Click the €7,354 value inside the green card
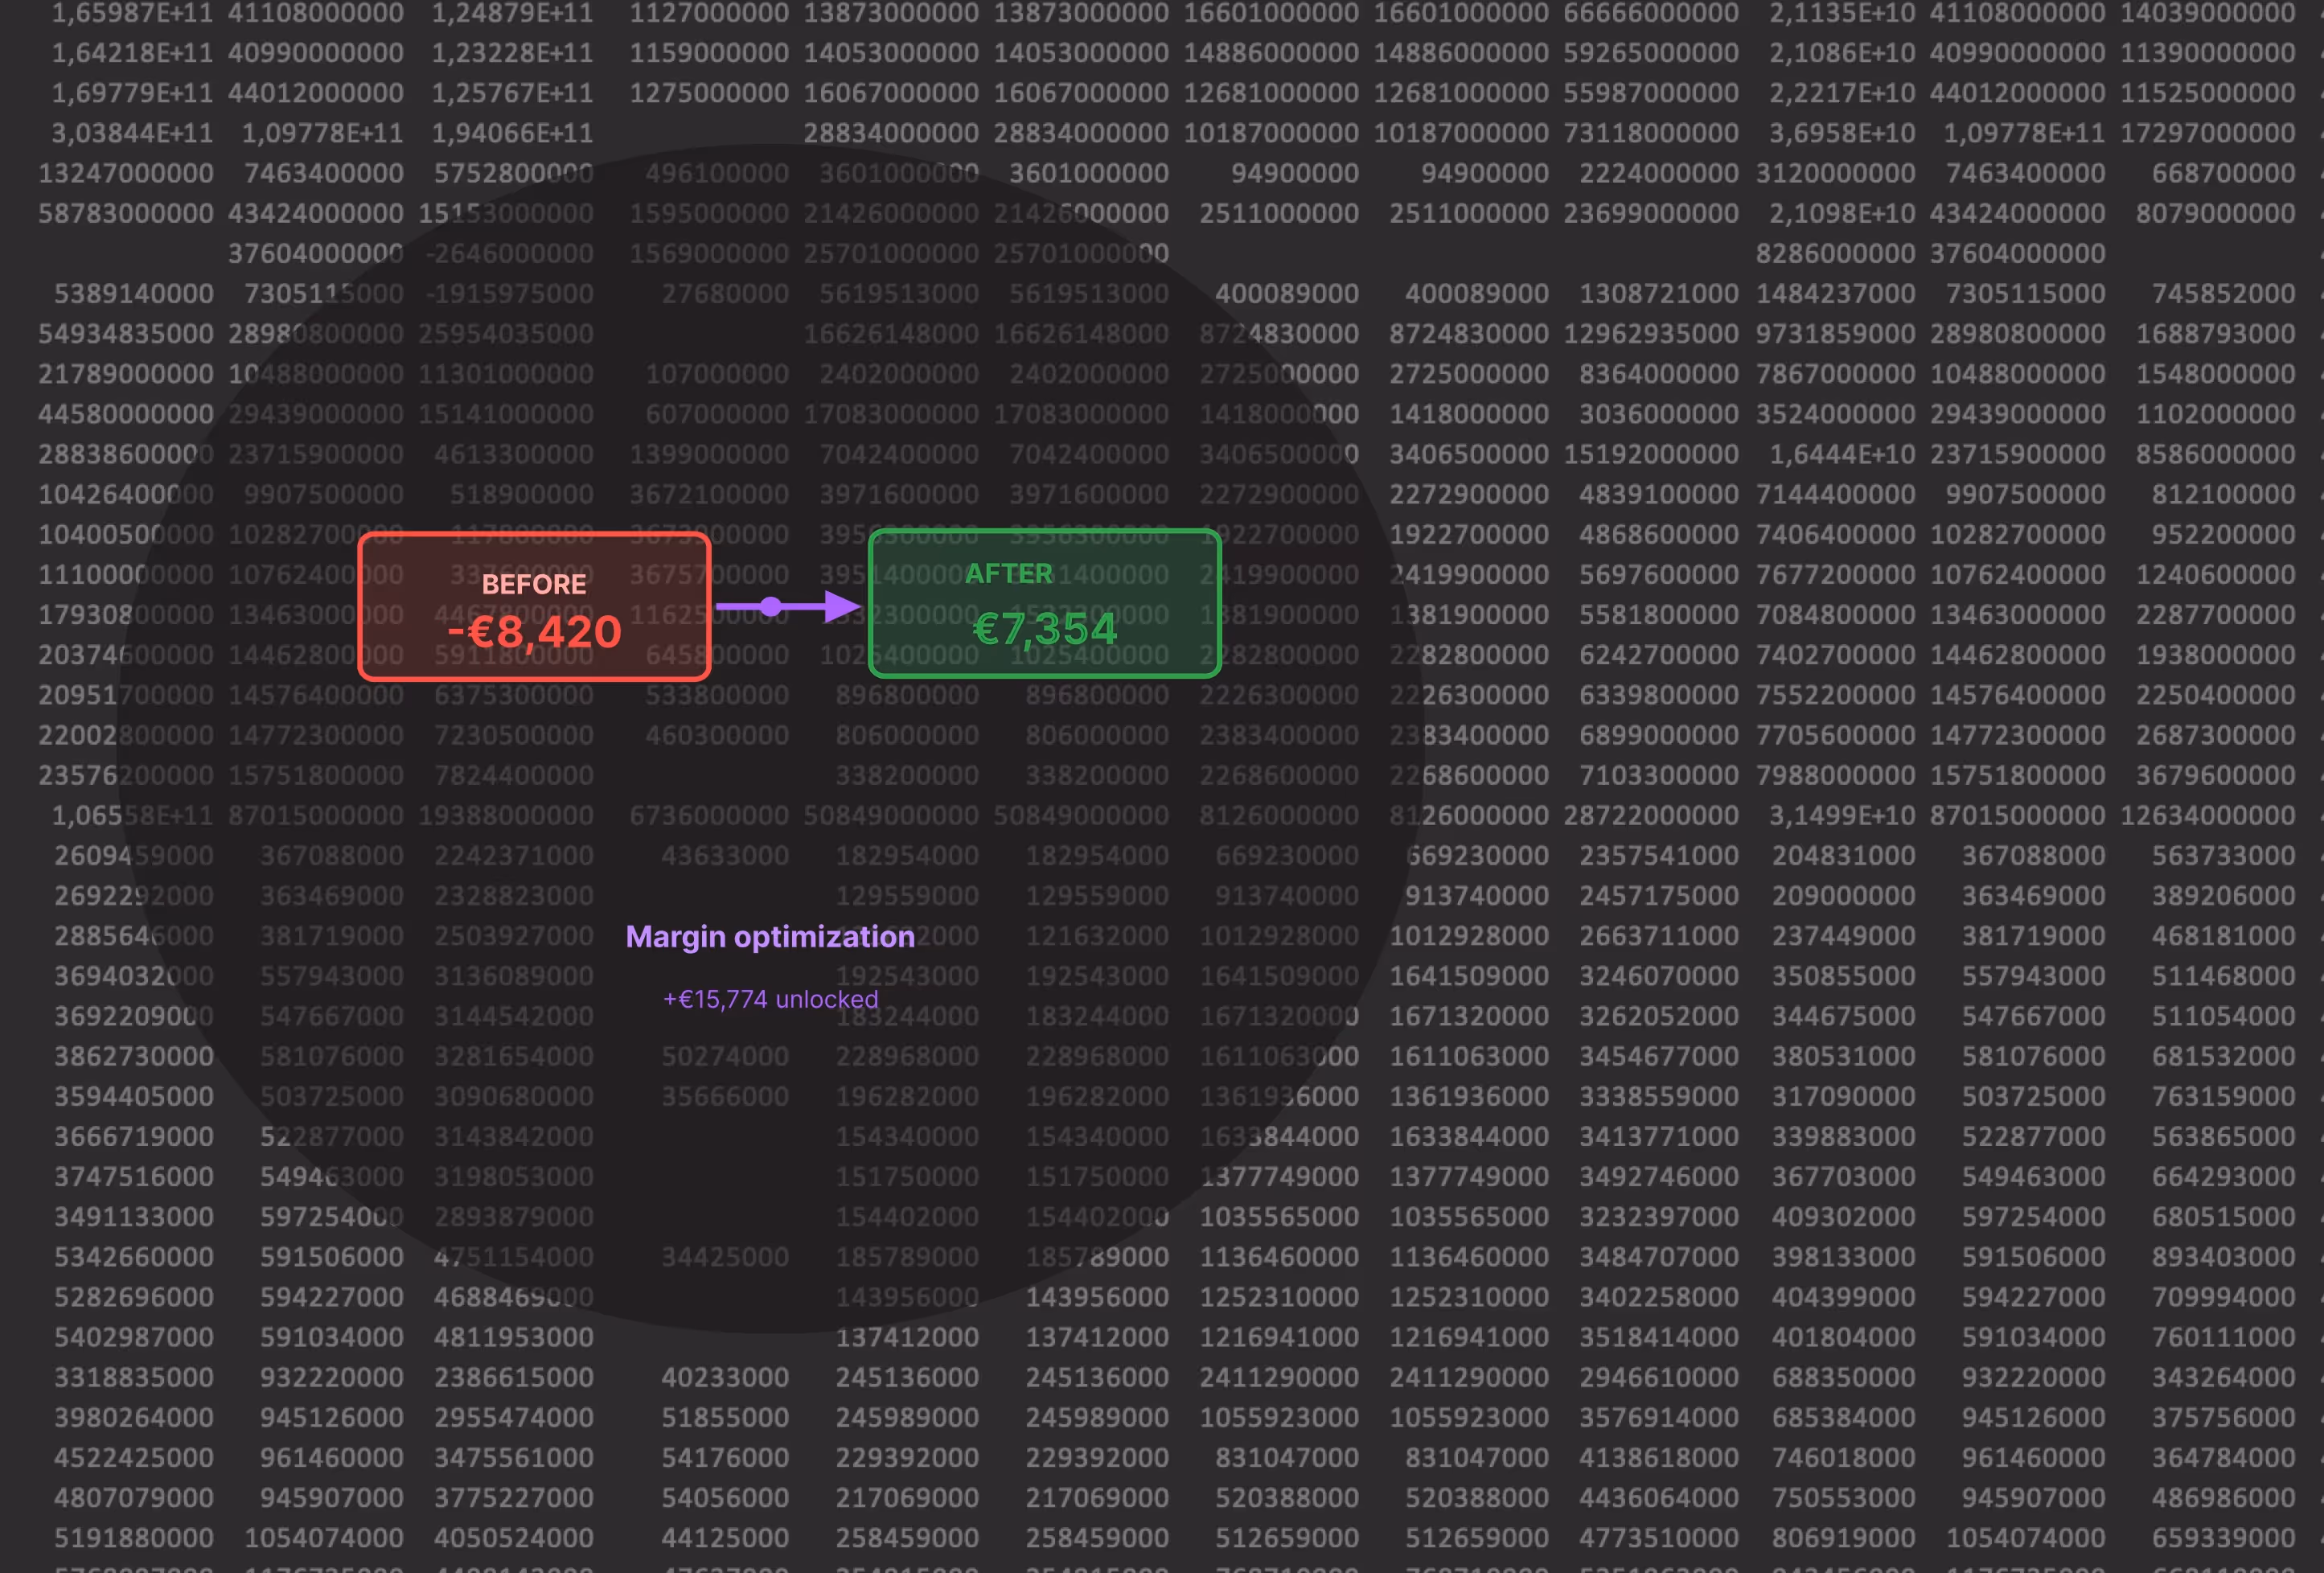 (1044, 629)
